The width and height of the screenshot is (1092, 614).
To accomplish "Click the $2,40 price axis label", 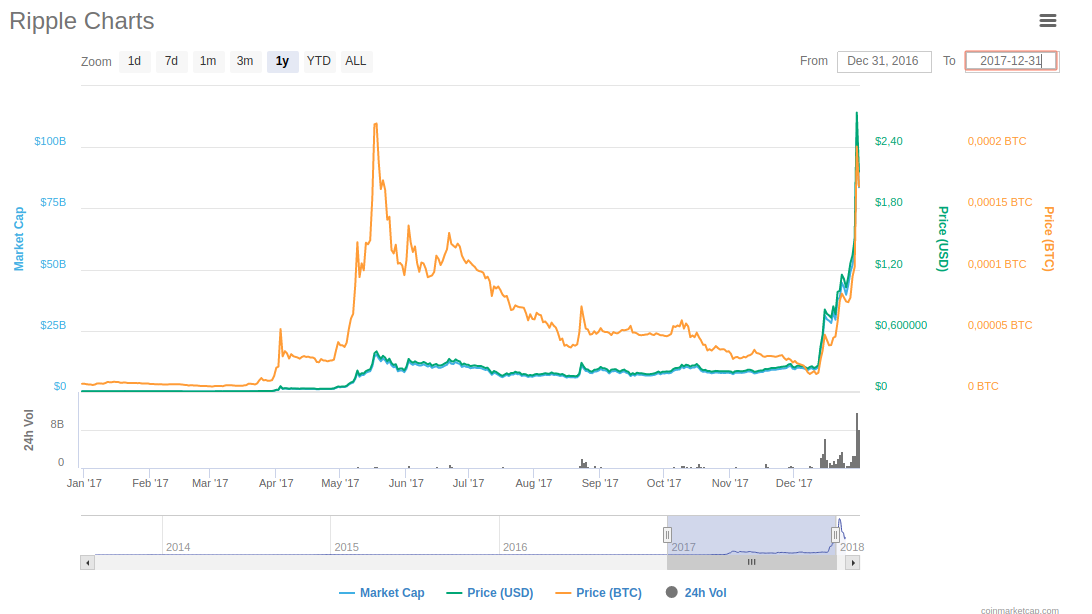I will [889, 141].
